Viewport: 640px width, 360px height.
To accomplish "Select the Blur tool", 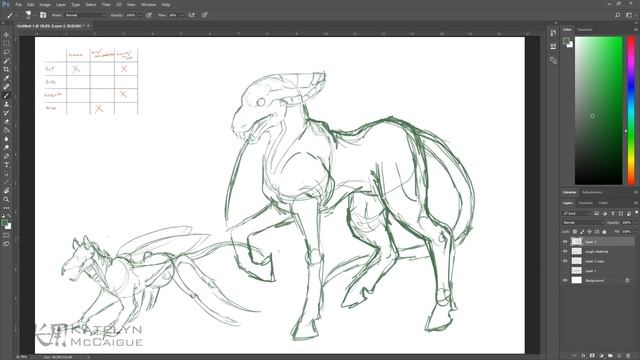I will (x=6, y=139).
